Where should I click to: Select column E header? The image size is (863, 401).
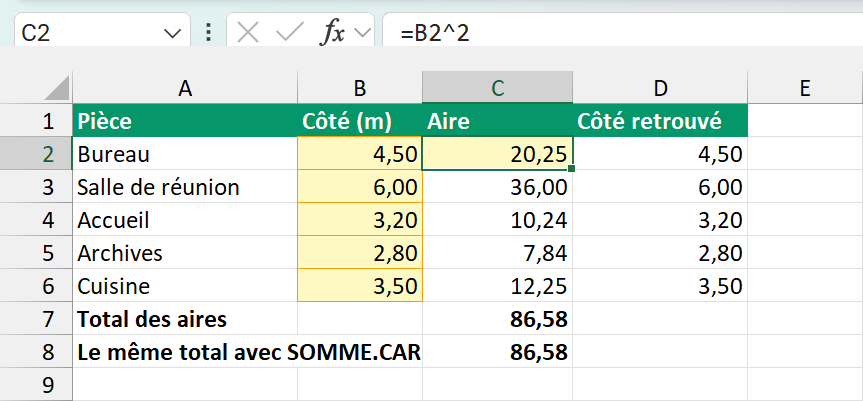tap(805, 87)
